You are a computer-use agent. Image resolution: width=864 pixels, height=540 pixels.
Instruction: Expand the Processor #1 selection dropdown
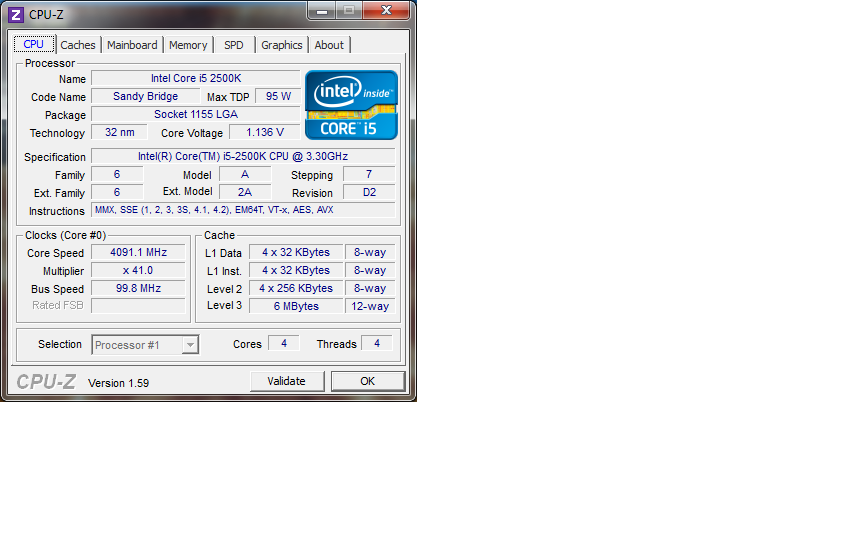pos(190,345)
